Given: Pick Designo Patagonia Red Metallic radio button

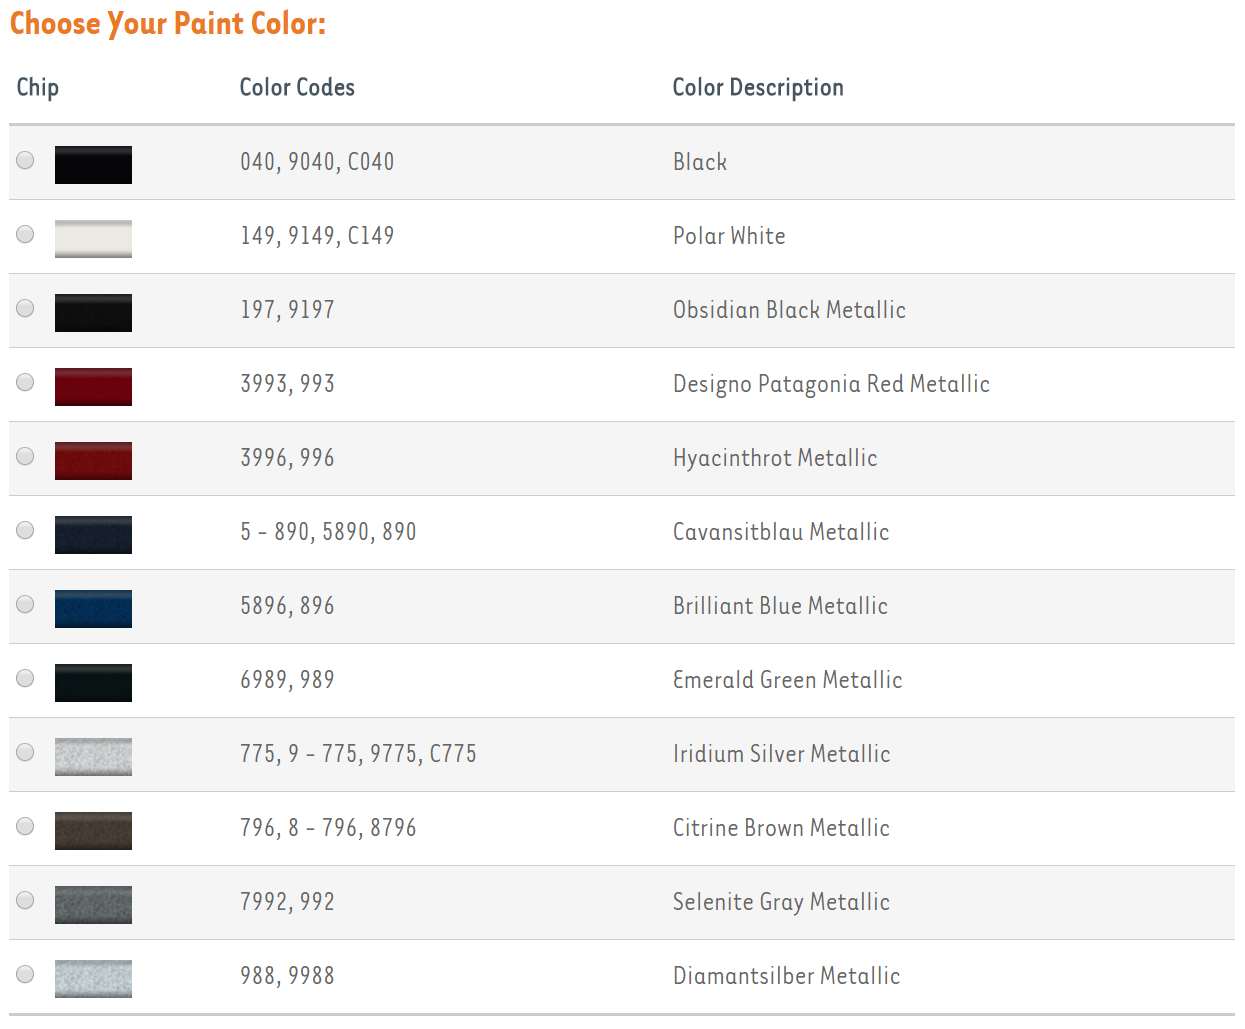Looking at the screenshot, I should tap(26, 382).
